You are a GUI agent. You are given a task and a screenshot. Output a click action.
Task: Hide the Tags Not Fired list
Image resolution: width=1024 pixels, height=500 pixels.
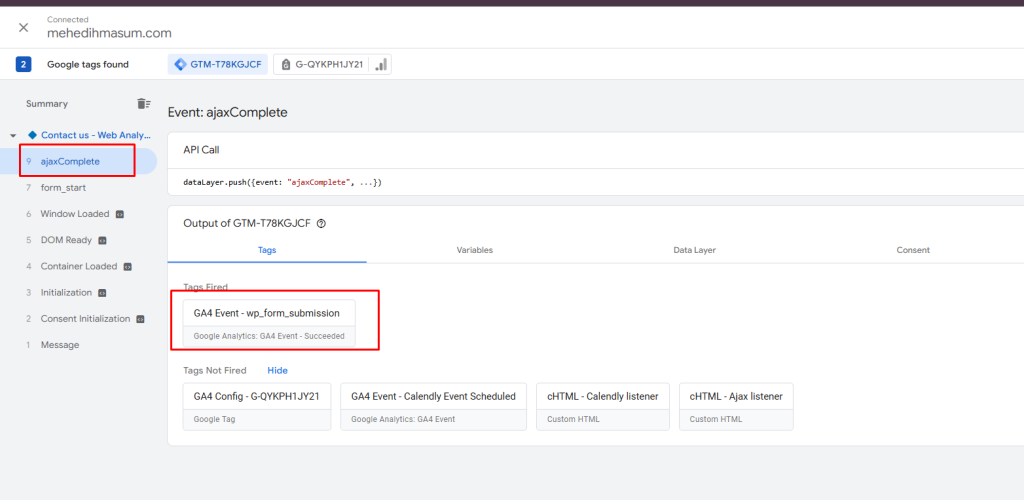[x=278, y=370]
